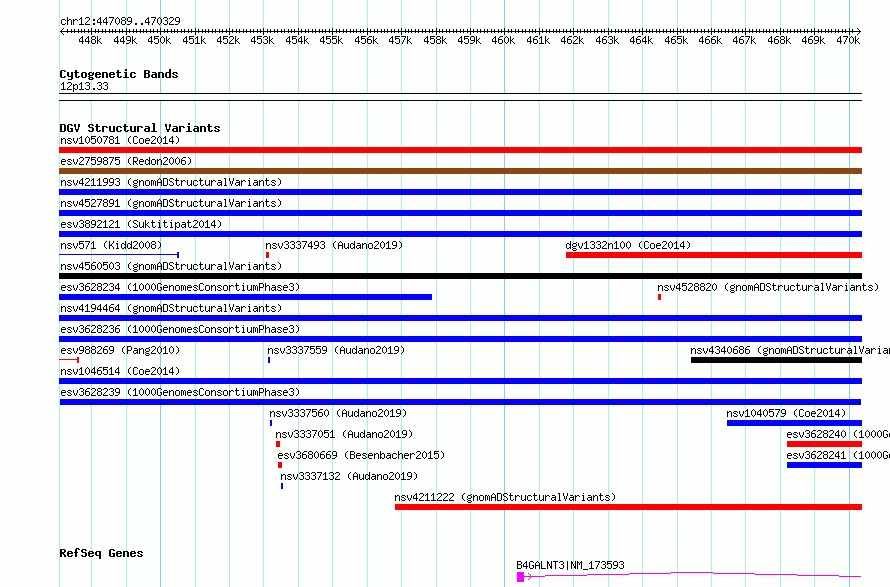890x587 pixels.
Task: Select the dgv1332n100 (Coe2014) red bar
Action: 714,255
